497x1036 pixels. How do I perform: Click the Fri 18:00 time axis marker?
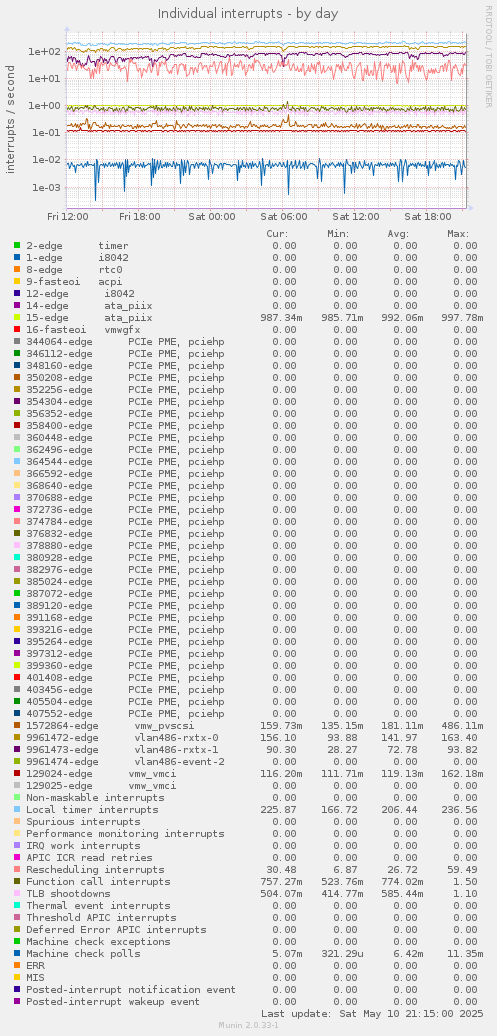141,216
